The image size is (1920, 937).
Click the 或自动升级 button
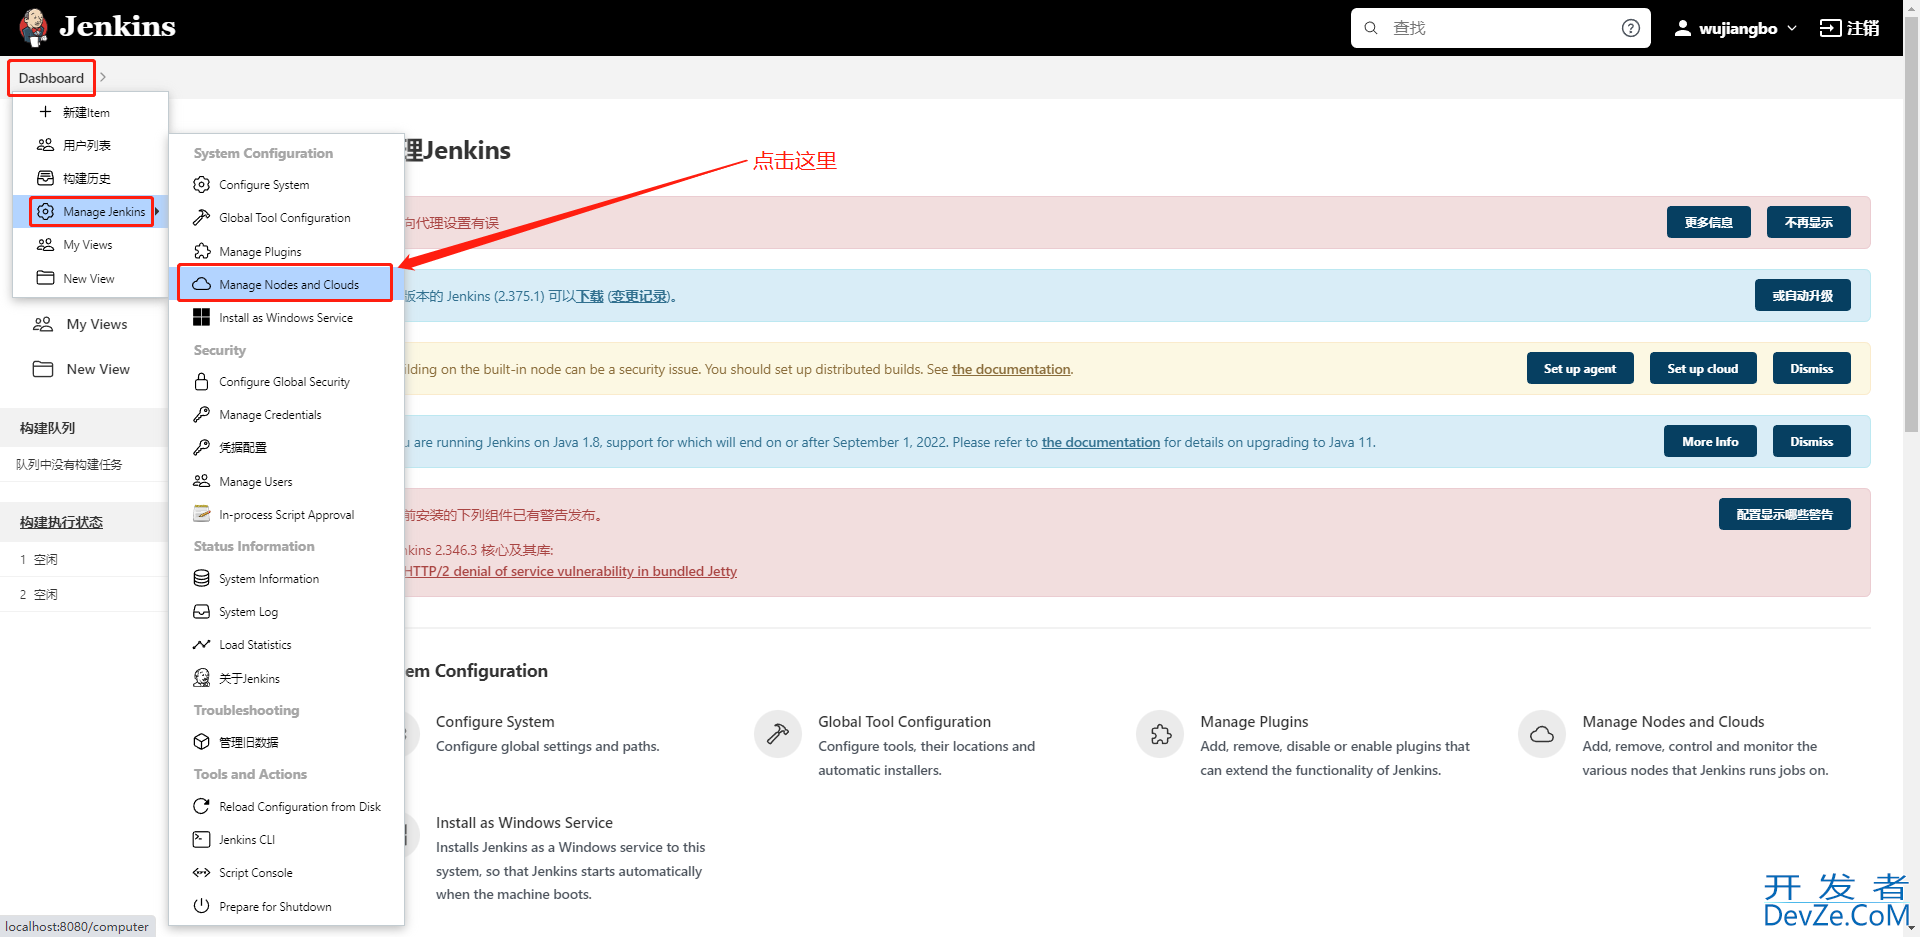pos(1802,295)
